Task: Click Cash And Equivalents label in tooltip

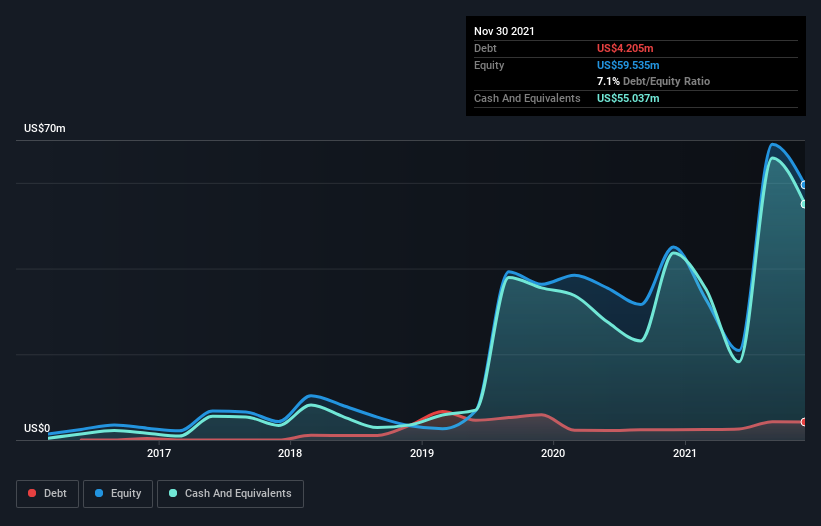Action: pyautogui.click(x=527, y=98)
